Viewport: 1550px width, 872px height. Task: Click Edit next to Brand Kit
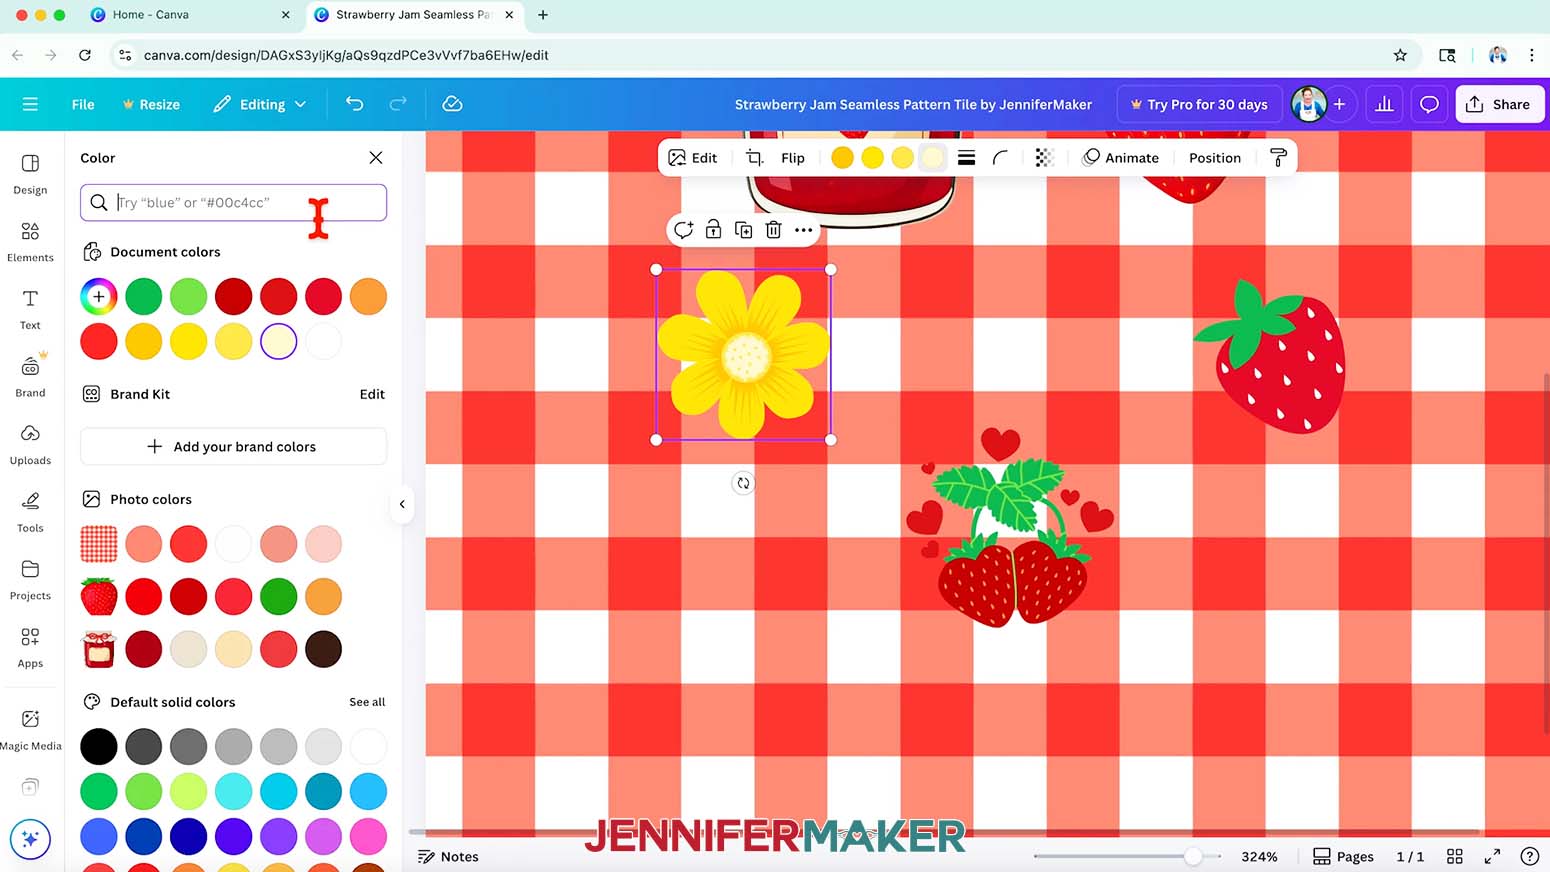(x=372, y=394)
